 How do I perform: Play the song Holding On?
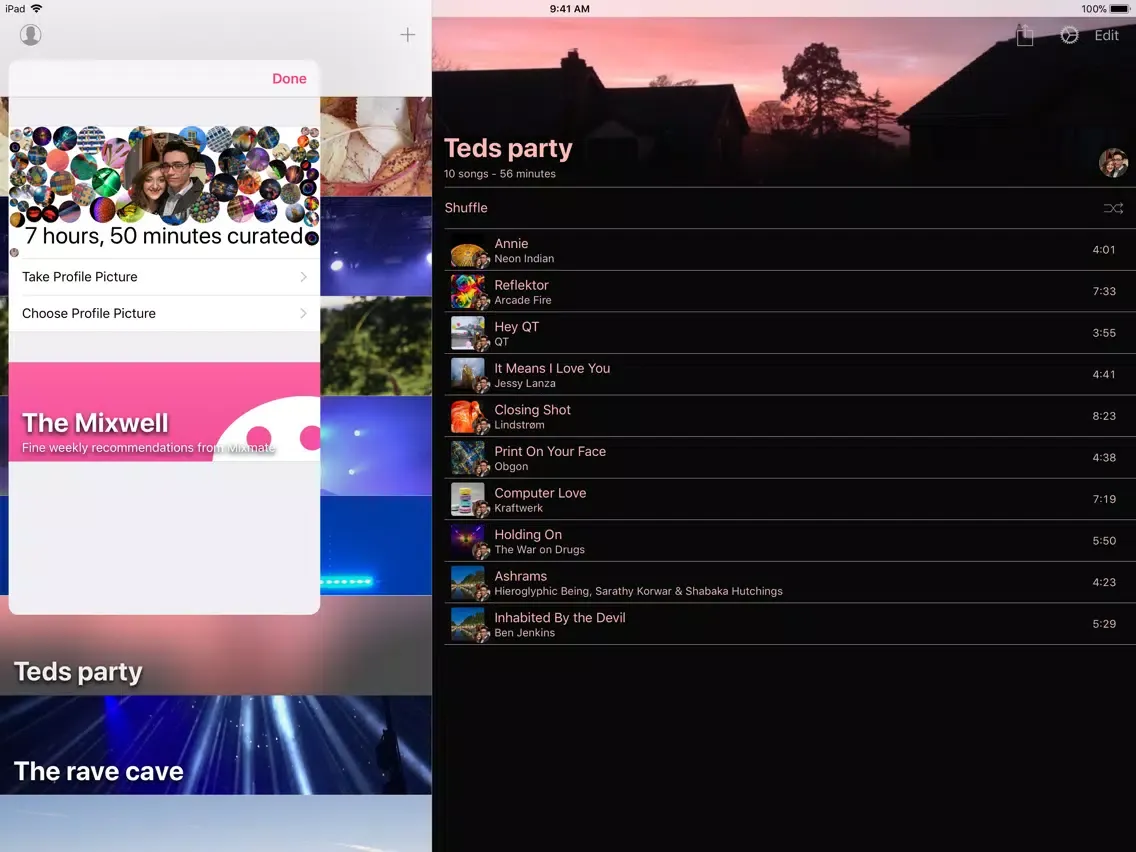pyautogui.click(x=790, y=541)
